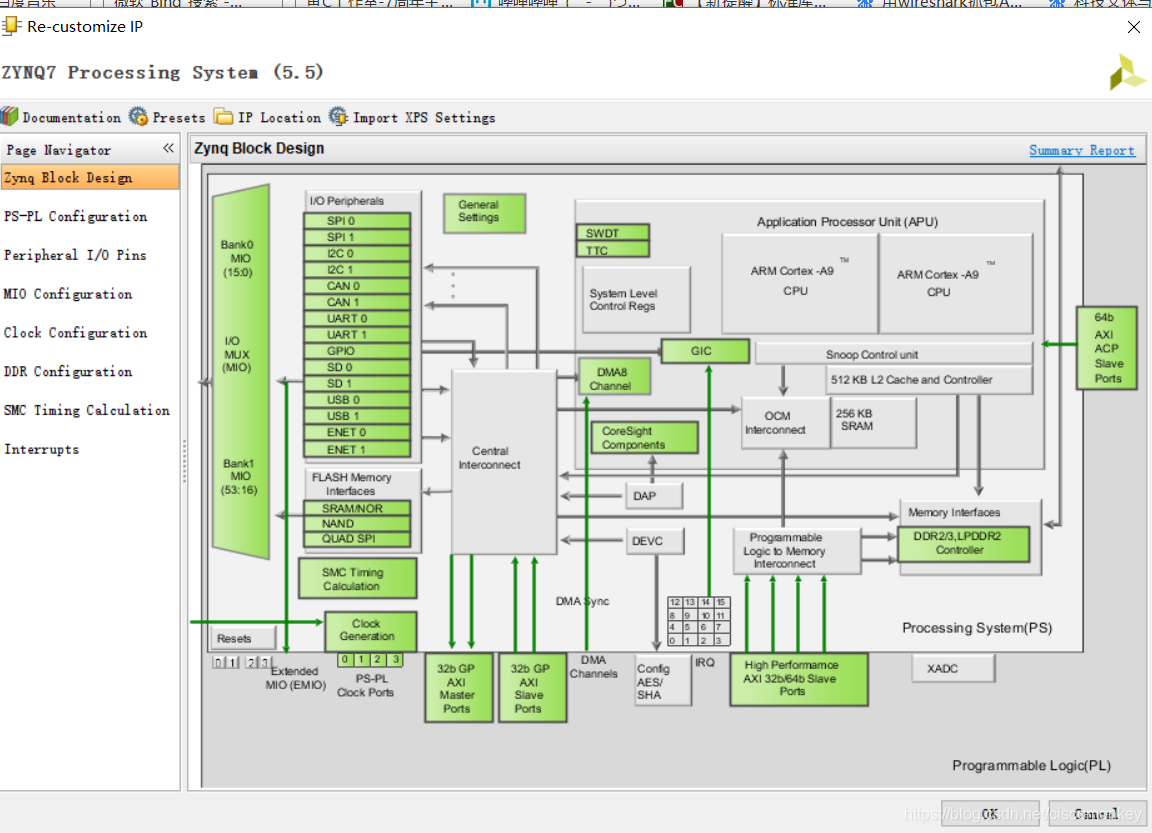Click the 32b GP AXI Slave Ports block
The width and height of the screenshot is (1152, 833).
click(x=533, y=688)
